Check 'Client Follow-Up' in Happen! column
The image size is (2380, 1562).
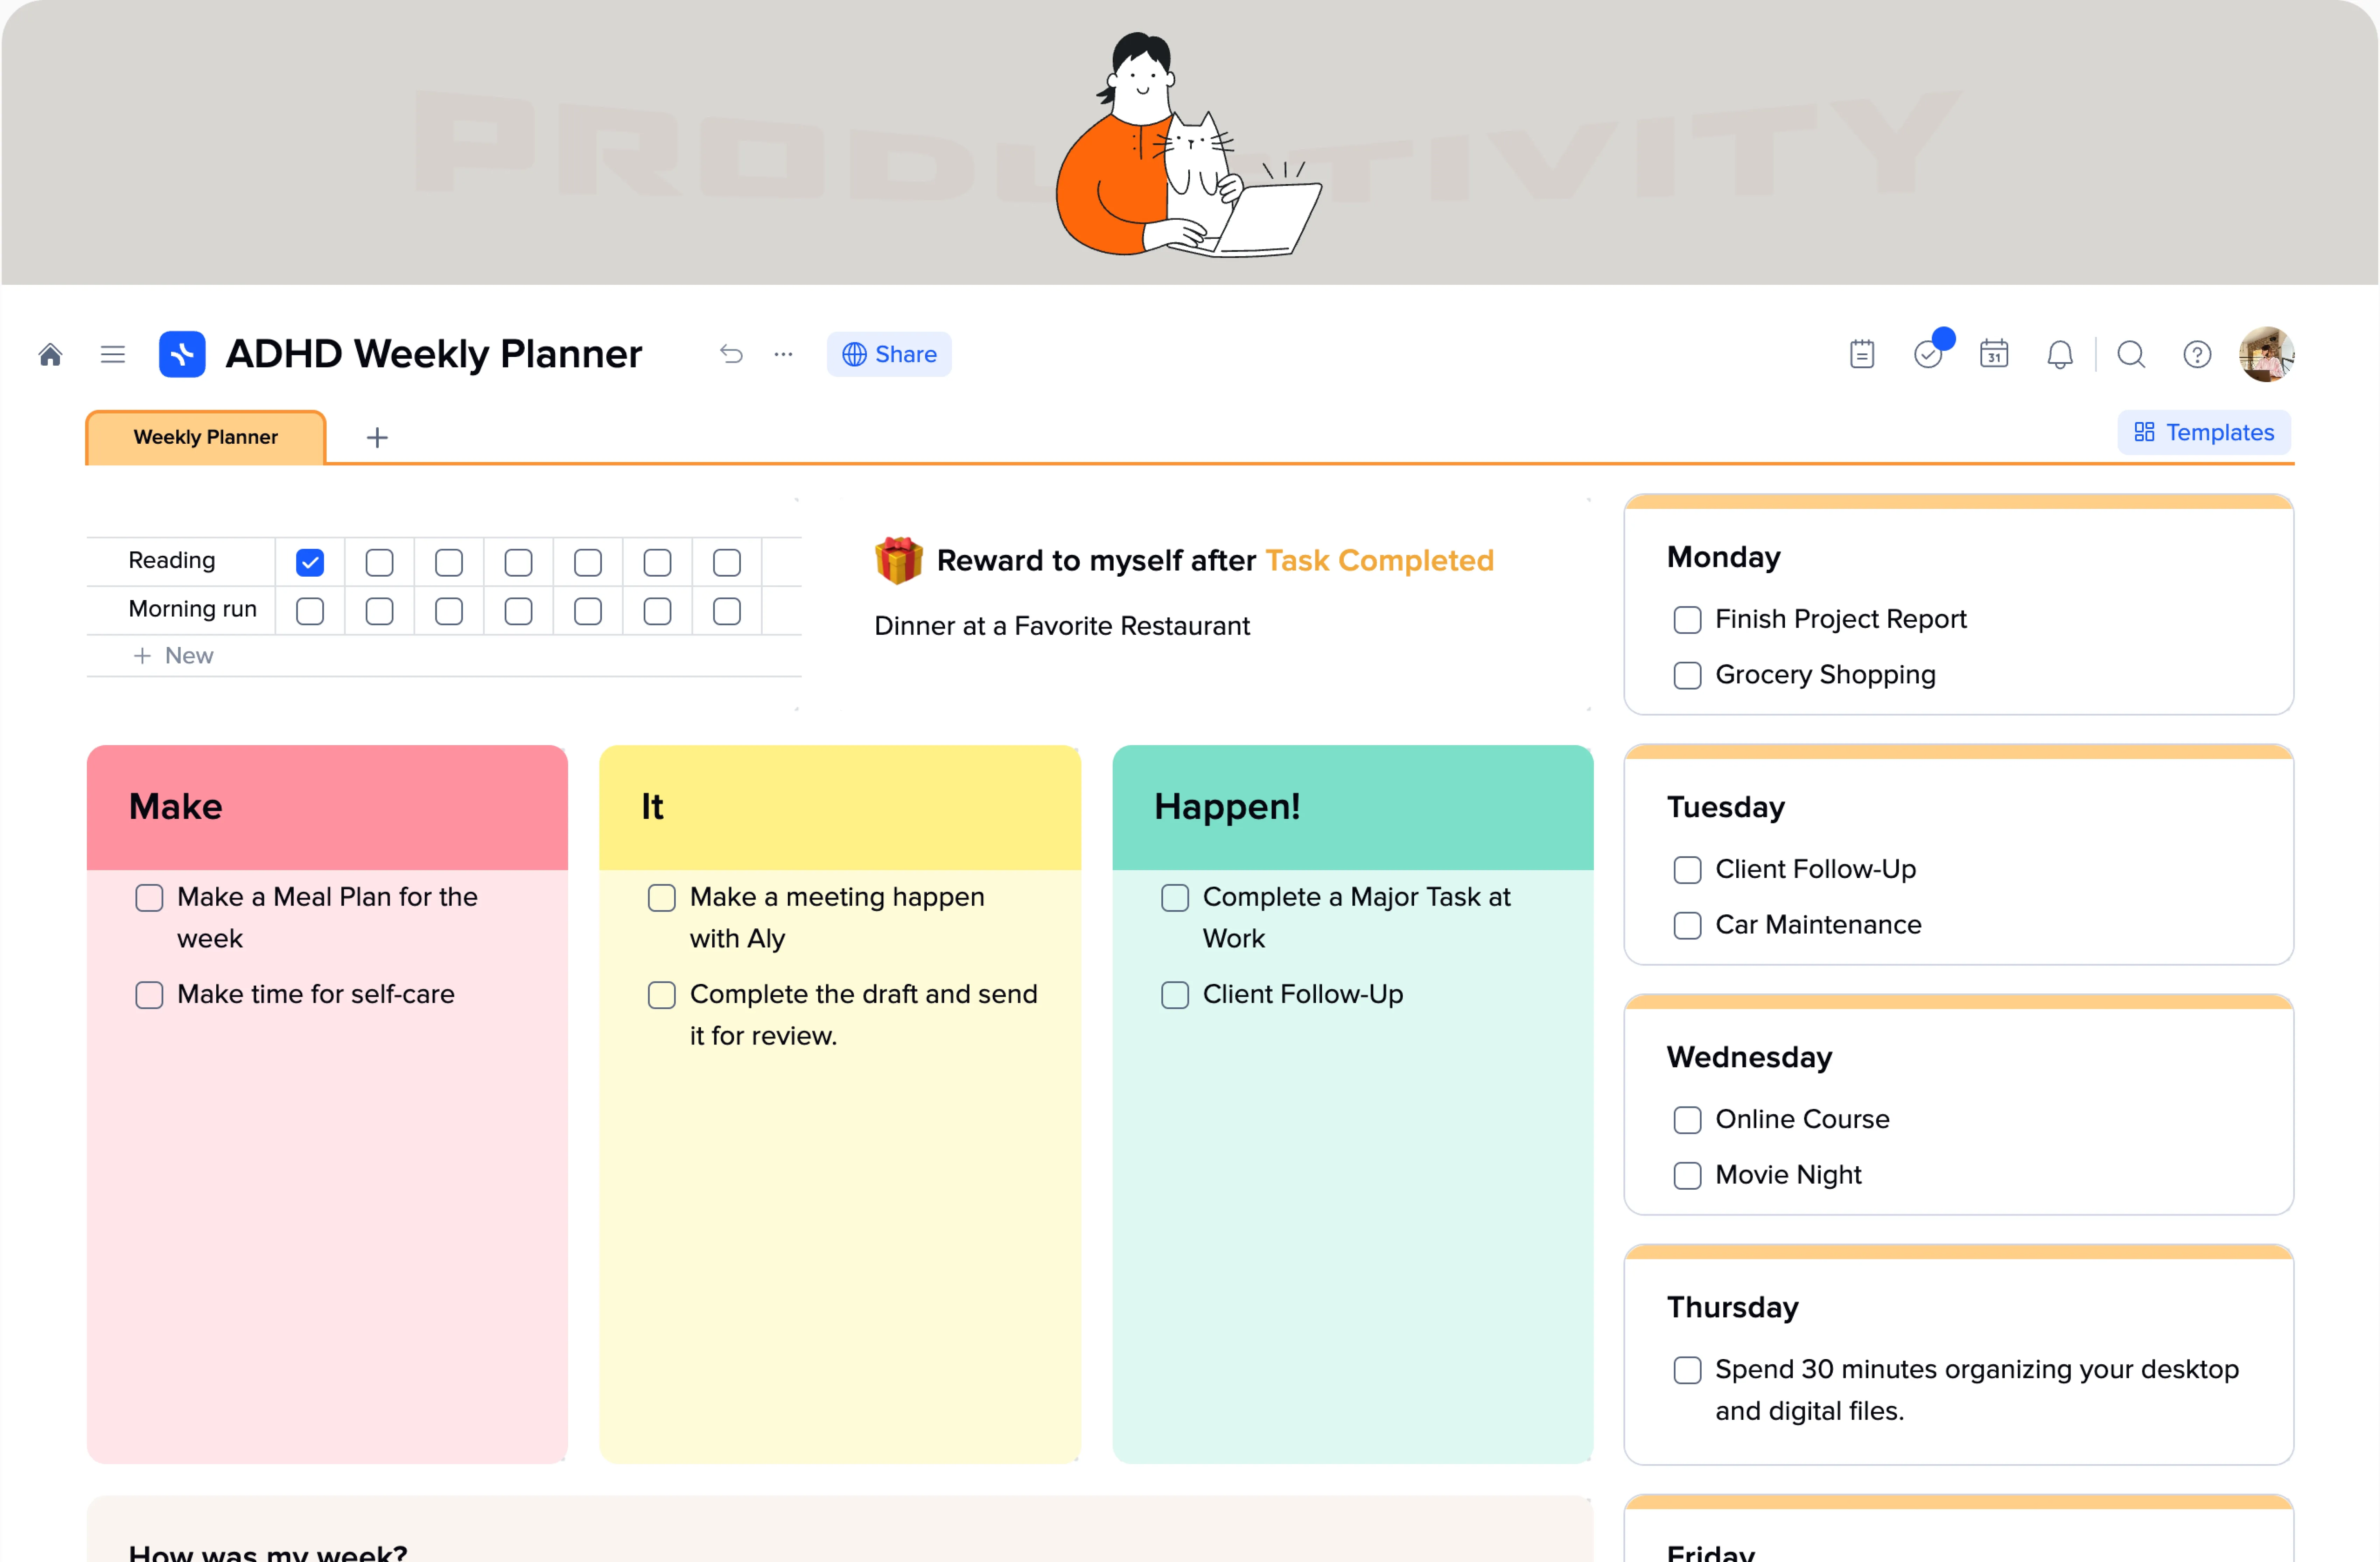(1175, 995)
